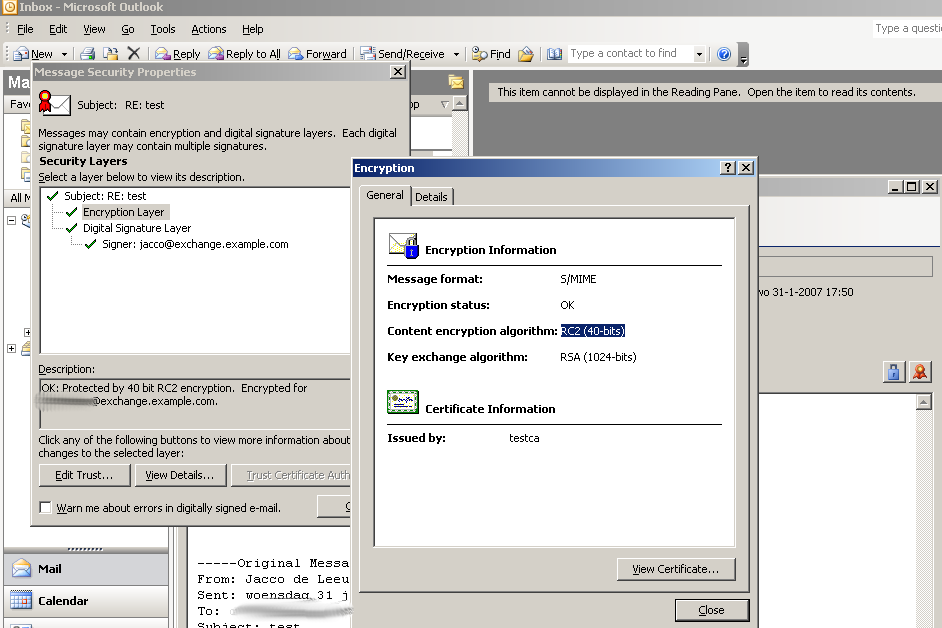This screenshot has width=942, height=628.
Task: Click the Encryption dialog help question mark
Action: click(x=728, y=168)
